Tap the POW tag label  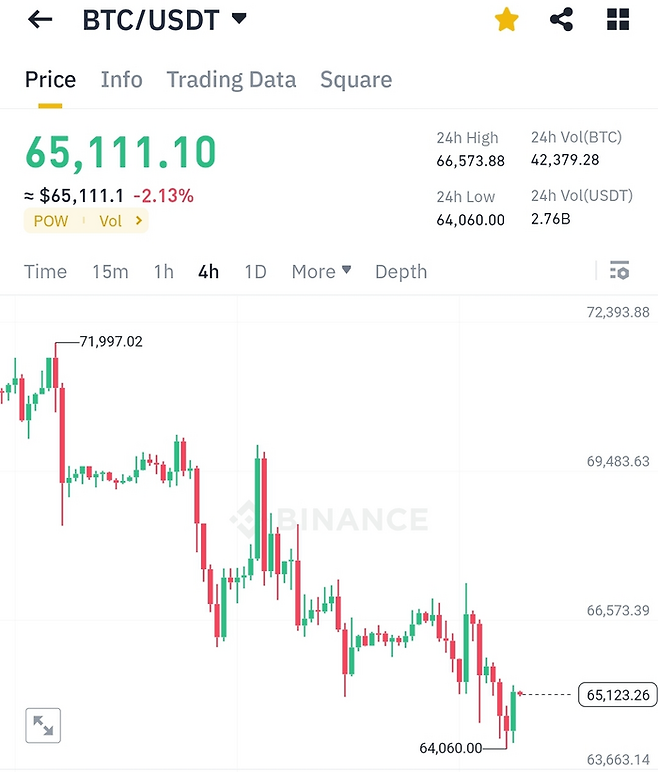point(51,221)
